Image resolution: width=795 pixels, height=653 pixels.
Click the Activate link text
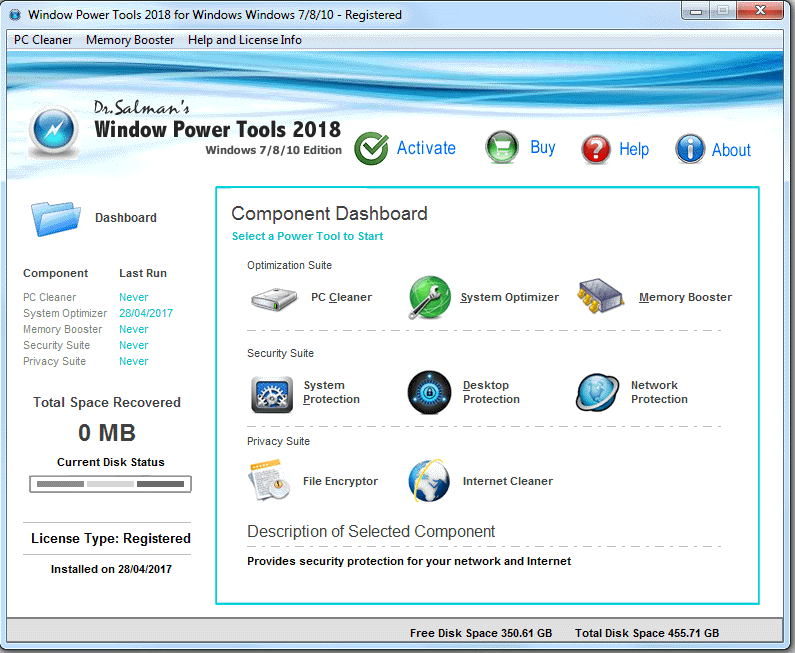click(426, 148)
